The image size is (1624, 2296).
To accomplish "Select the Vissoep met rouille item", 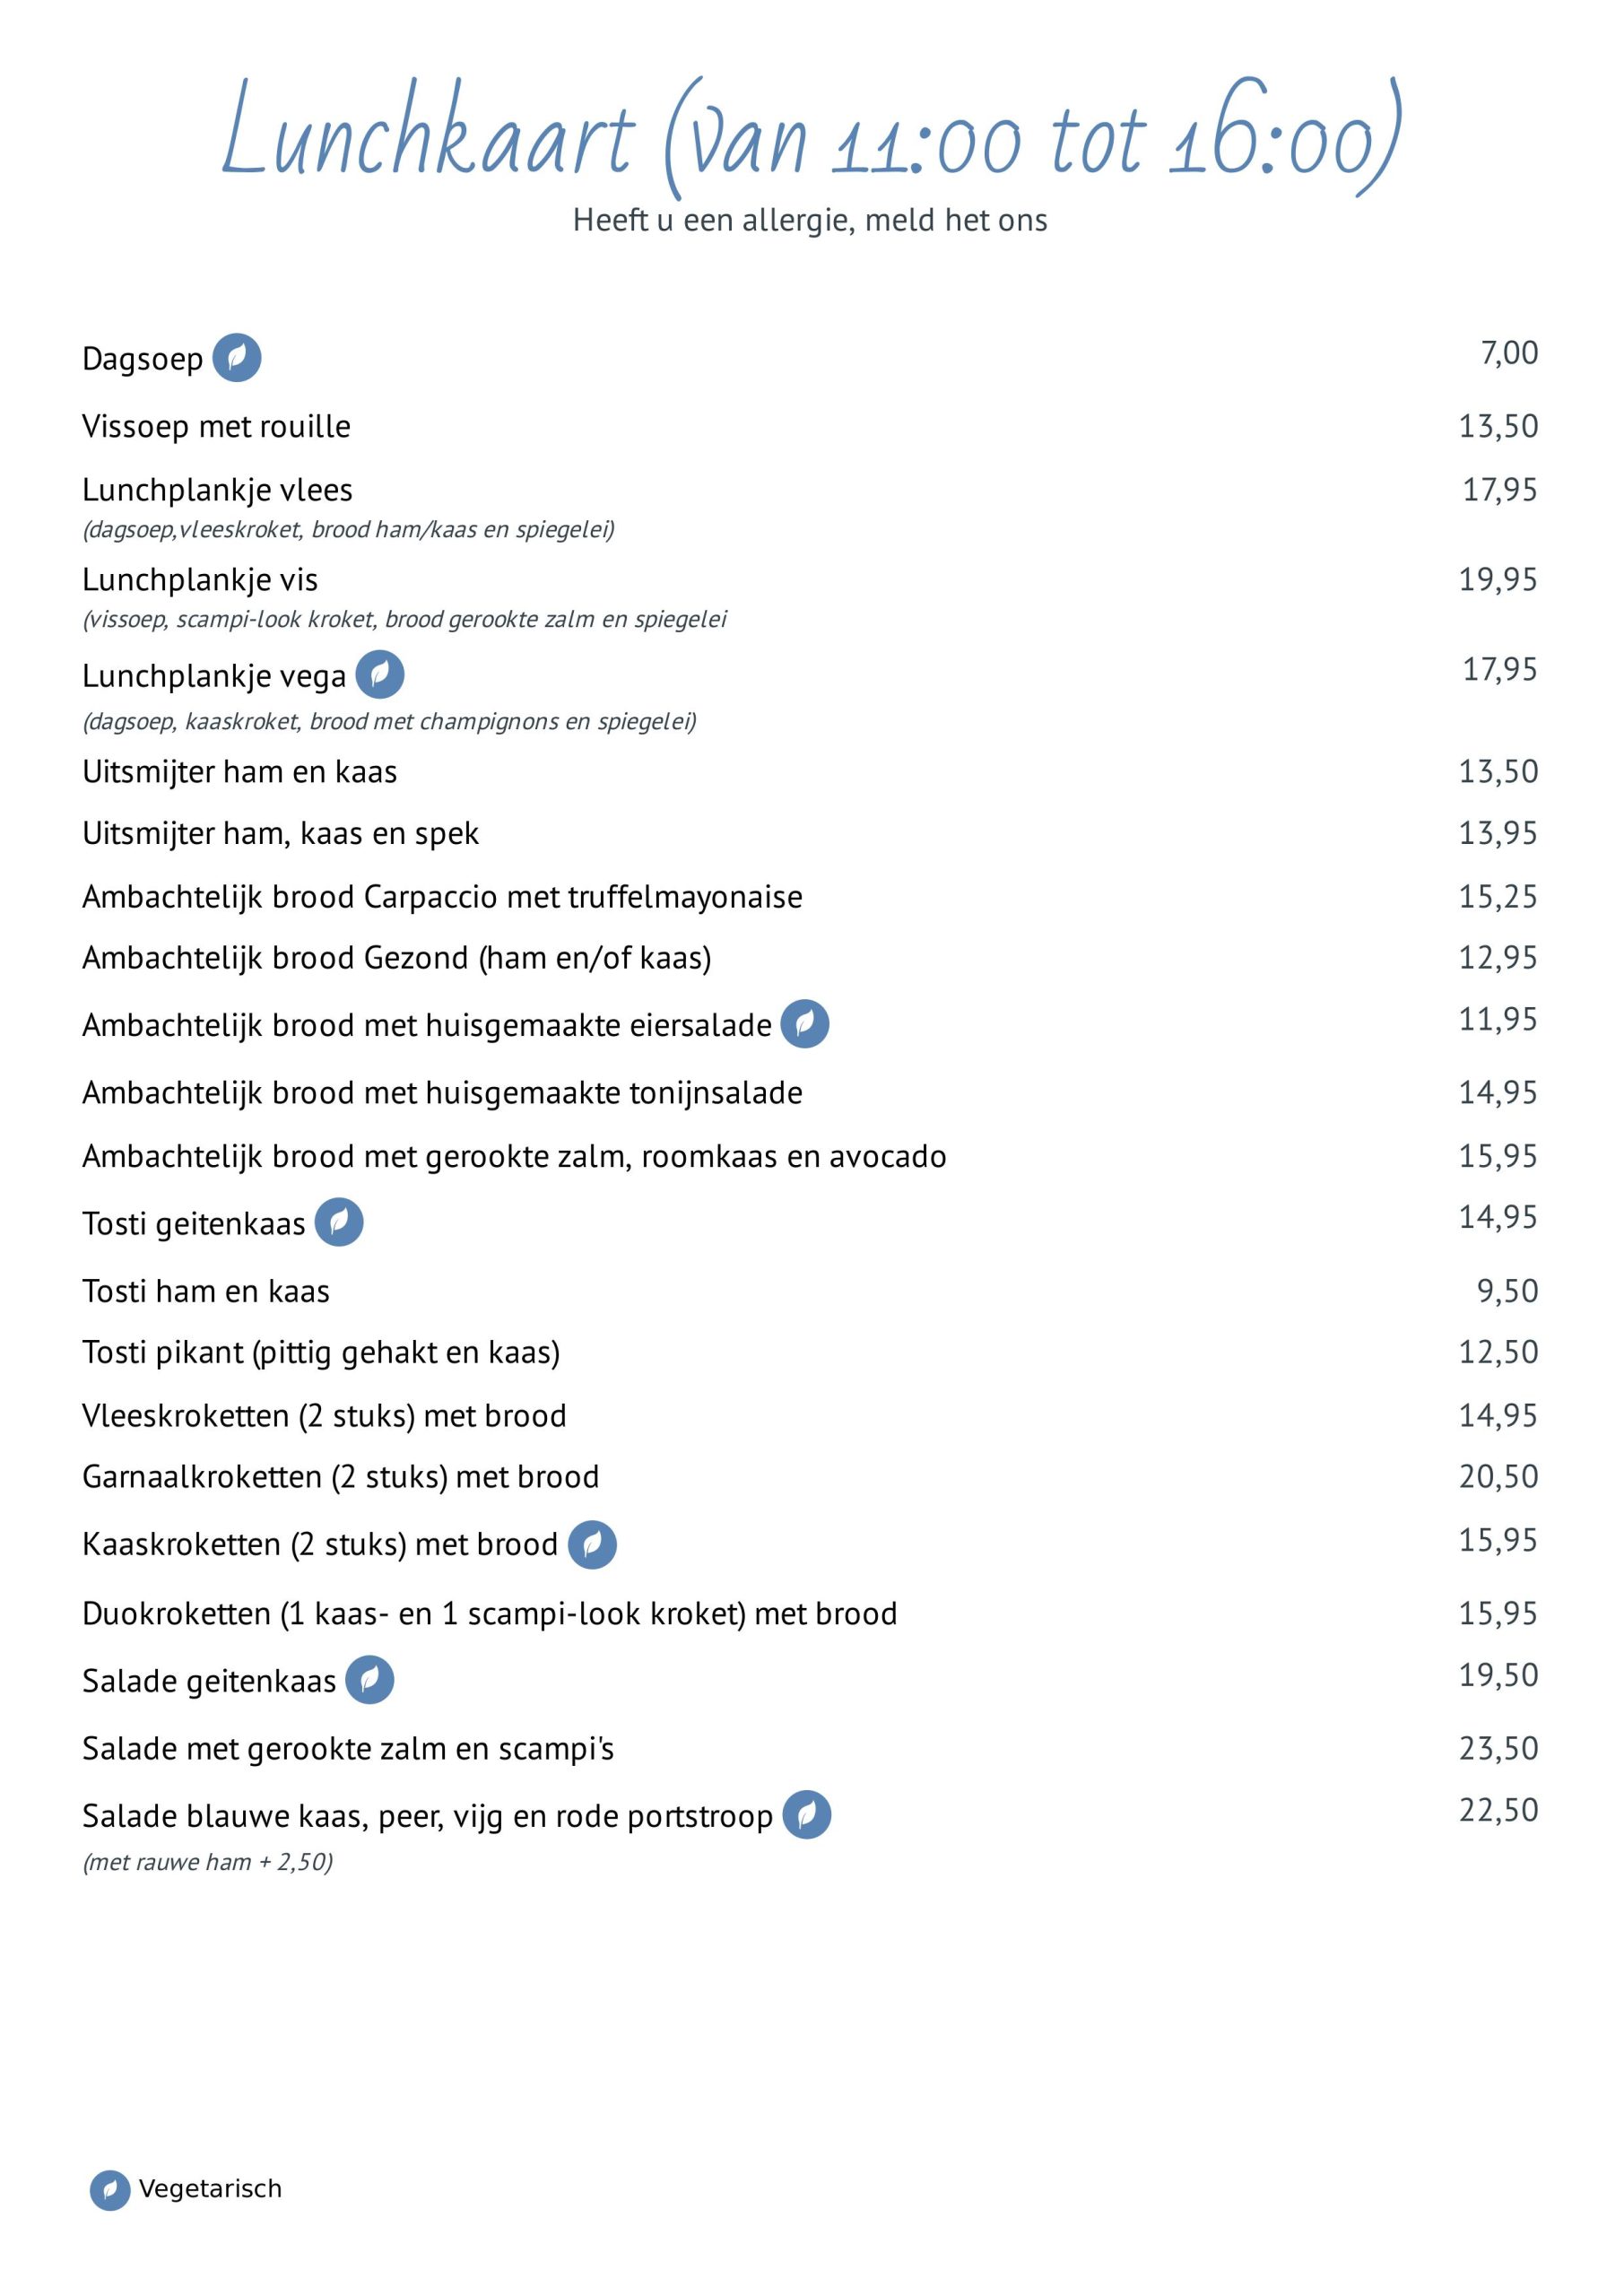I will coord(216,426).
